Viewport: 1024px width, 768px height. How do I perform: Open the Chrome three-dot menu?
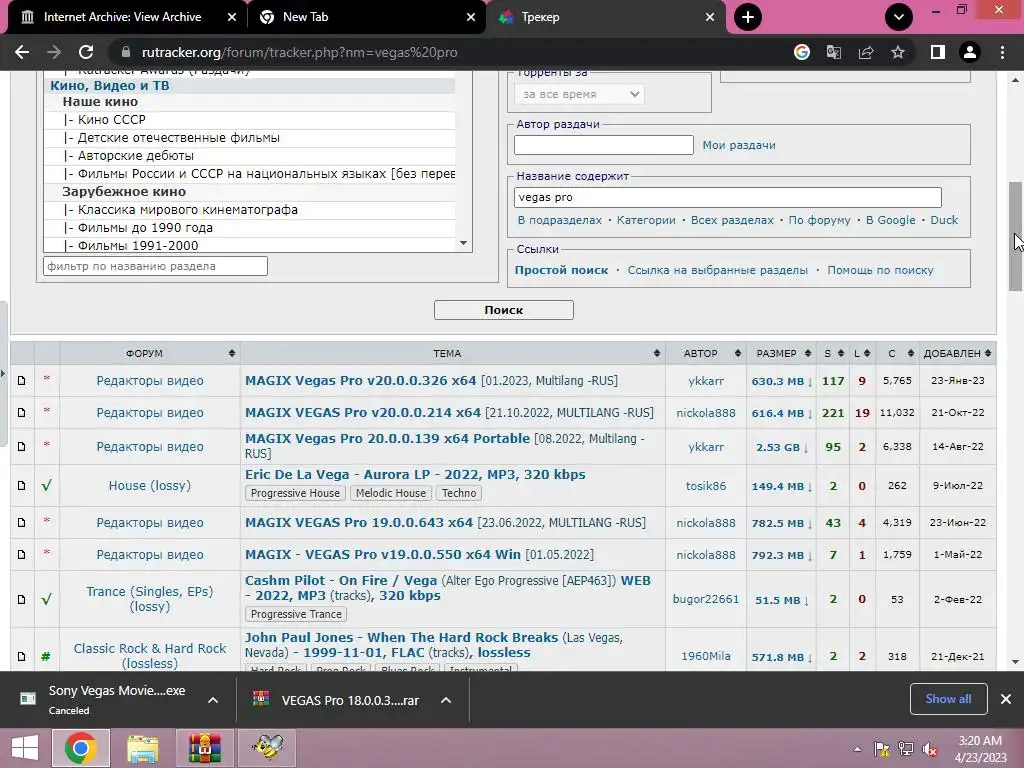(x=1002, y=52)
